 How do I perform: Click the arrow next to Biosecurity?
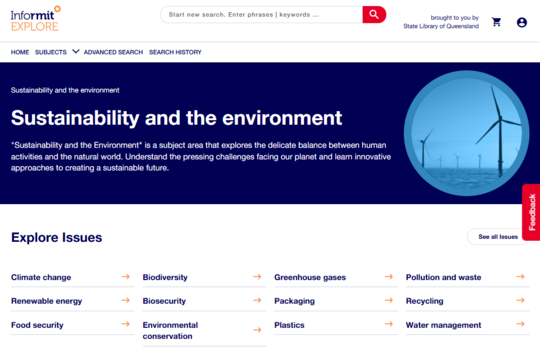click(257, 300)
